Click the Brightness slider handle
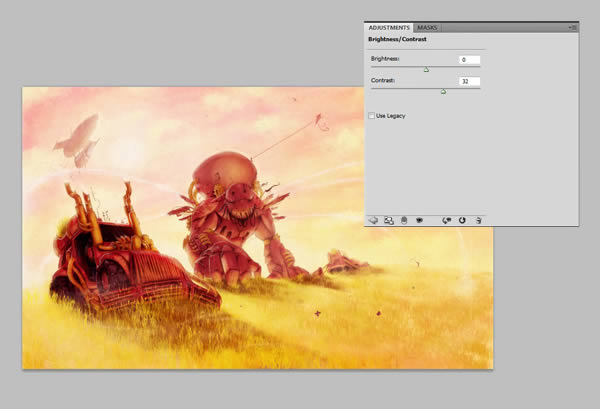 point(426,70)
